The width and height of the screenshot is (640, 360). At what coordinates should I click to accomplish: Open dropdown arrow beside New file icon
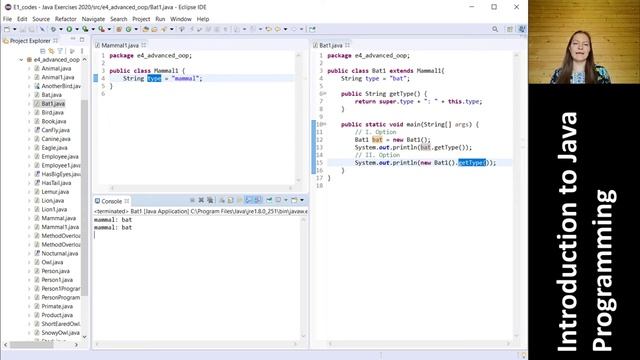coord(15,29)
